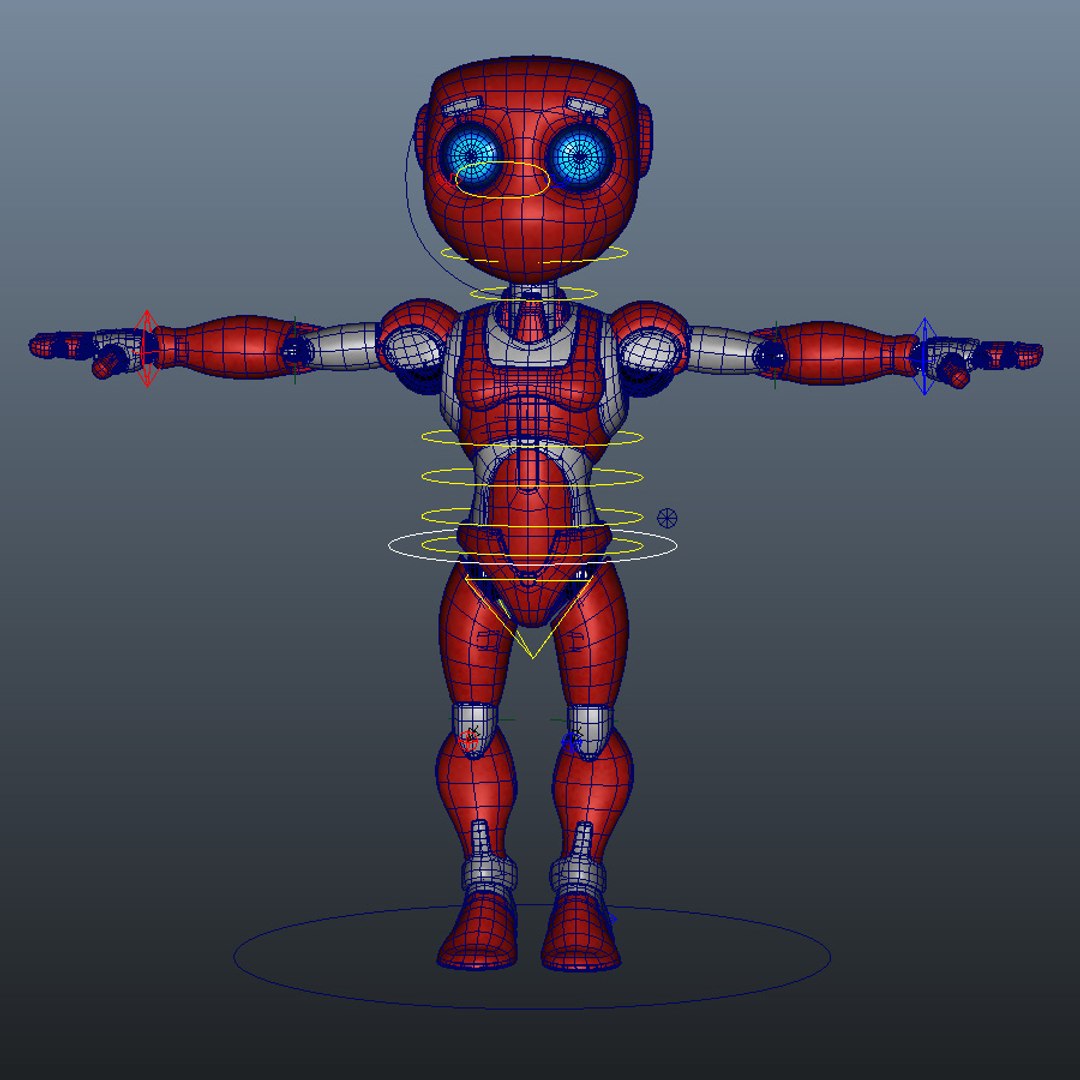
Task: Select green elbow locator on blue-wrist arm
Action: click(x=776, y=355)
